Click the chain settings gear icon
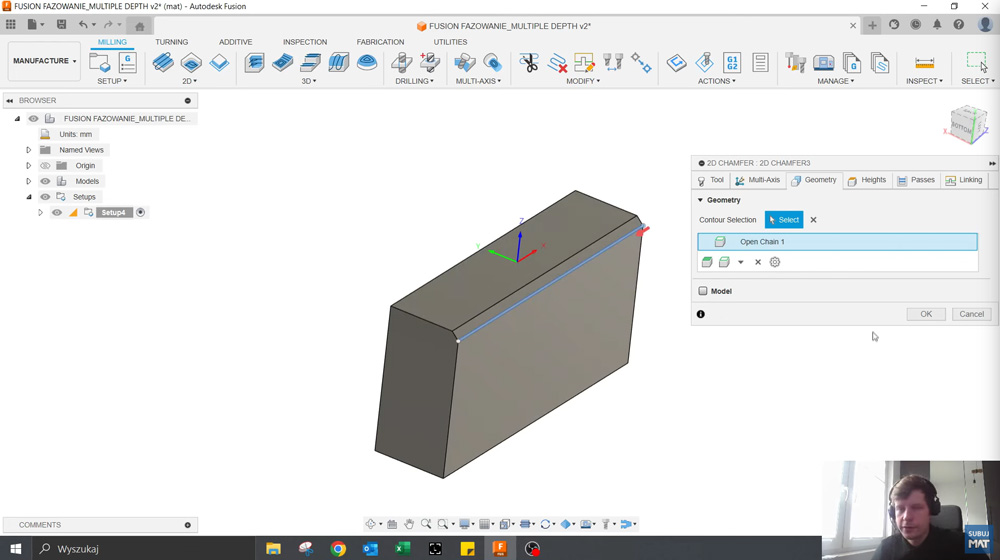Screen dimensions: 1000x560 click(x=774, y=262)
